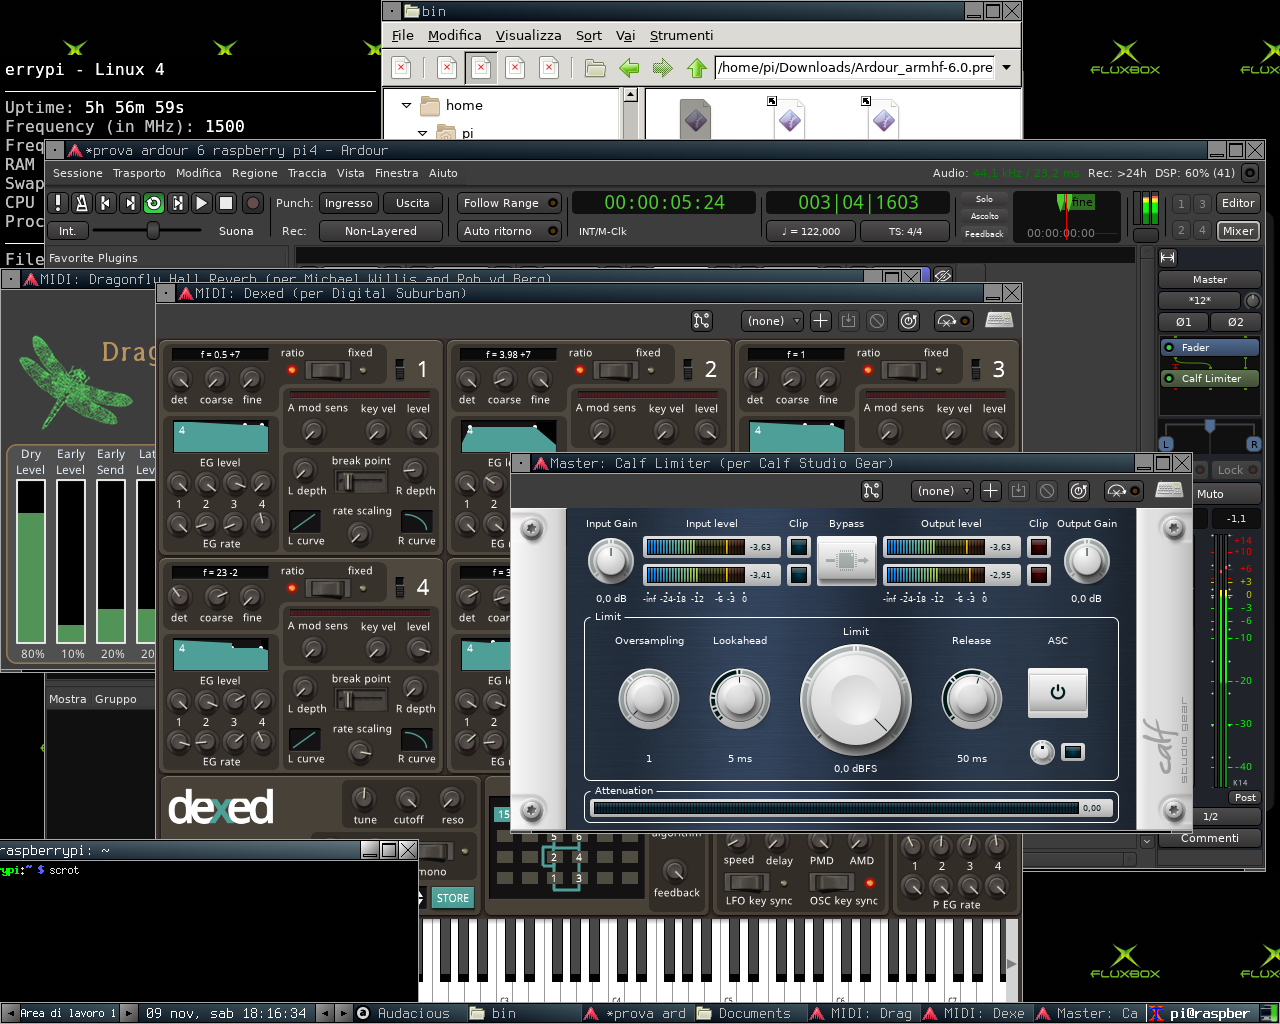Open the 1/2 output routing button
Viewport: 1280px width, 1024px height.
[x=1210, y=817]
